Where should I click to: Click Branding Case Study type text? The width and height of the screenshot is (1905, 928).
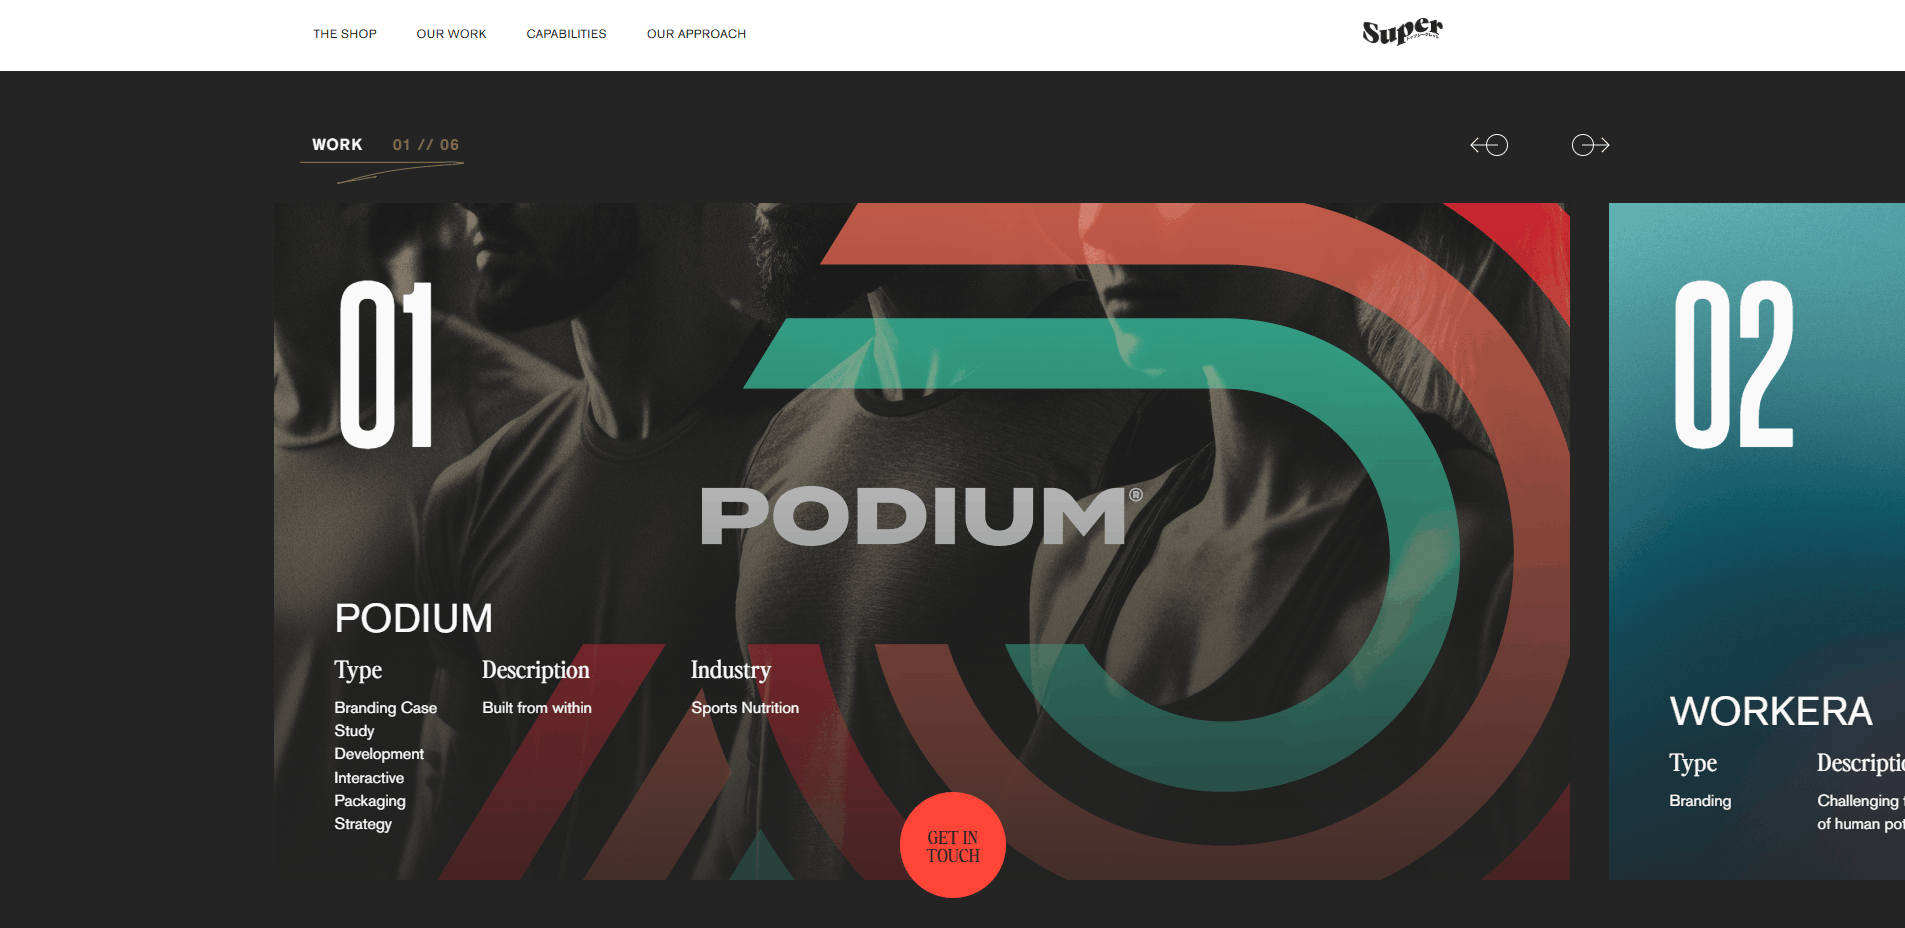tap(385, 719)
